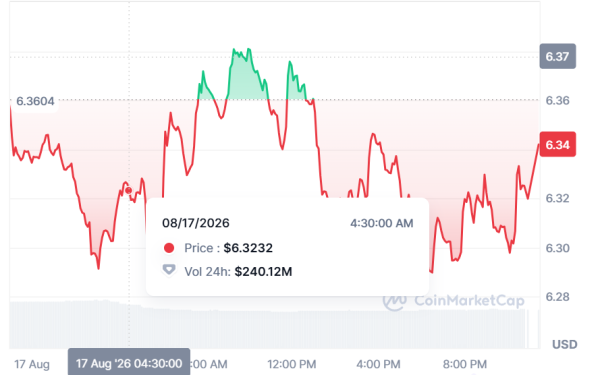Viewport: 600px width, 375px height.
Task: Click the 17 Aug date axis label
Action: click(32, 364)
